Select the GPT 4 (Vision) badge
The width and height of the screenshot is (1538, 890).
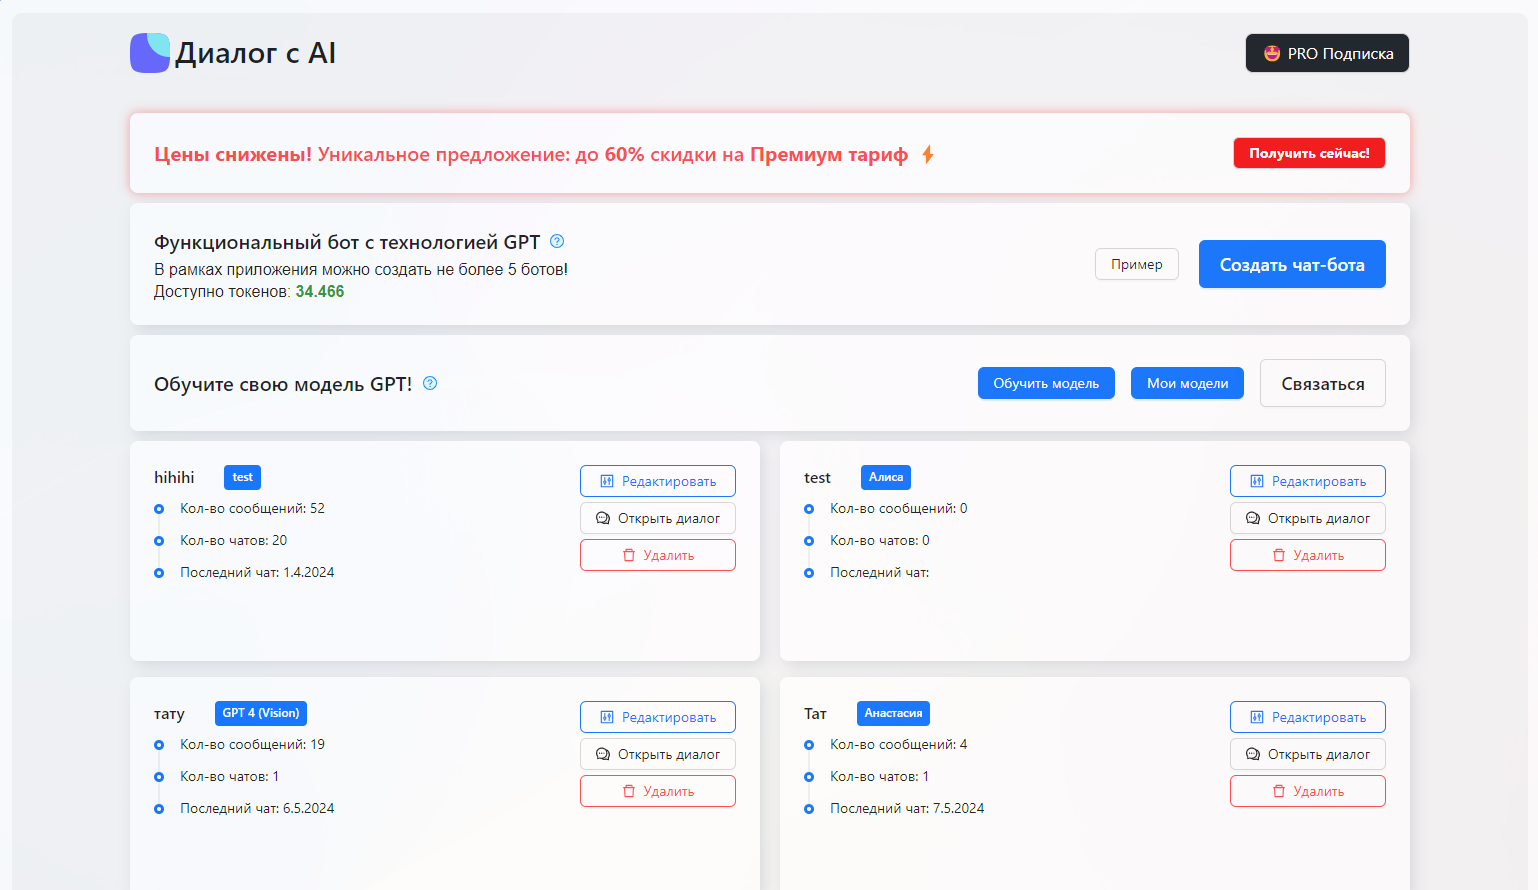click(x=260, y=713)
